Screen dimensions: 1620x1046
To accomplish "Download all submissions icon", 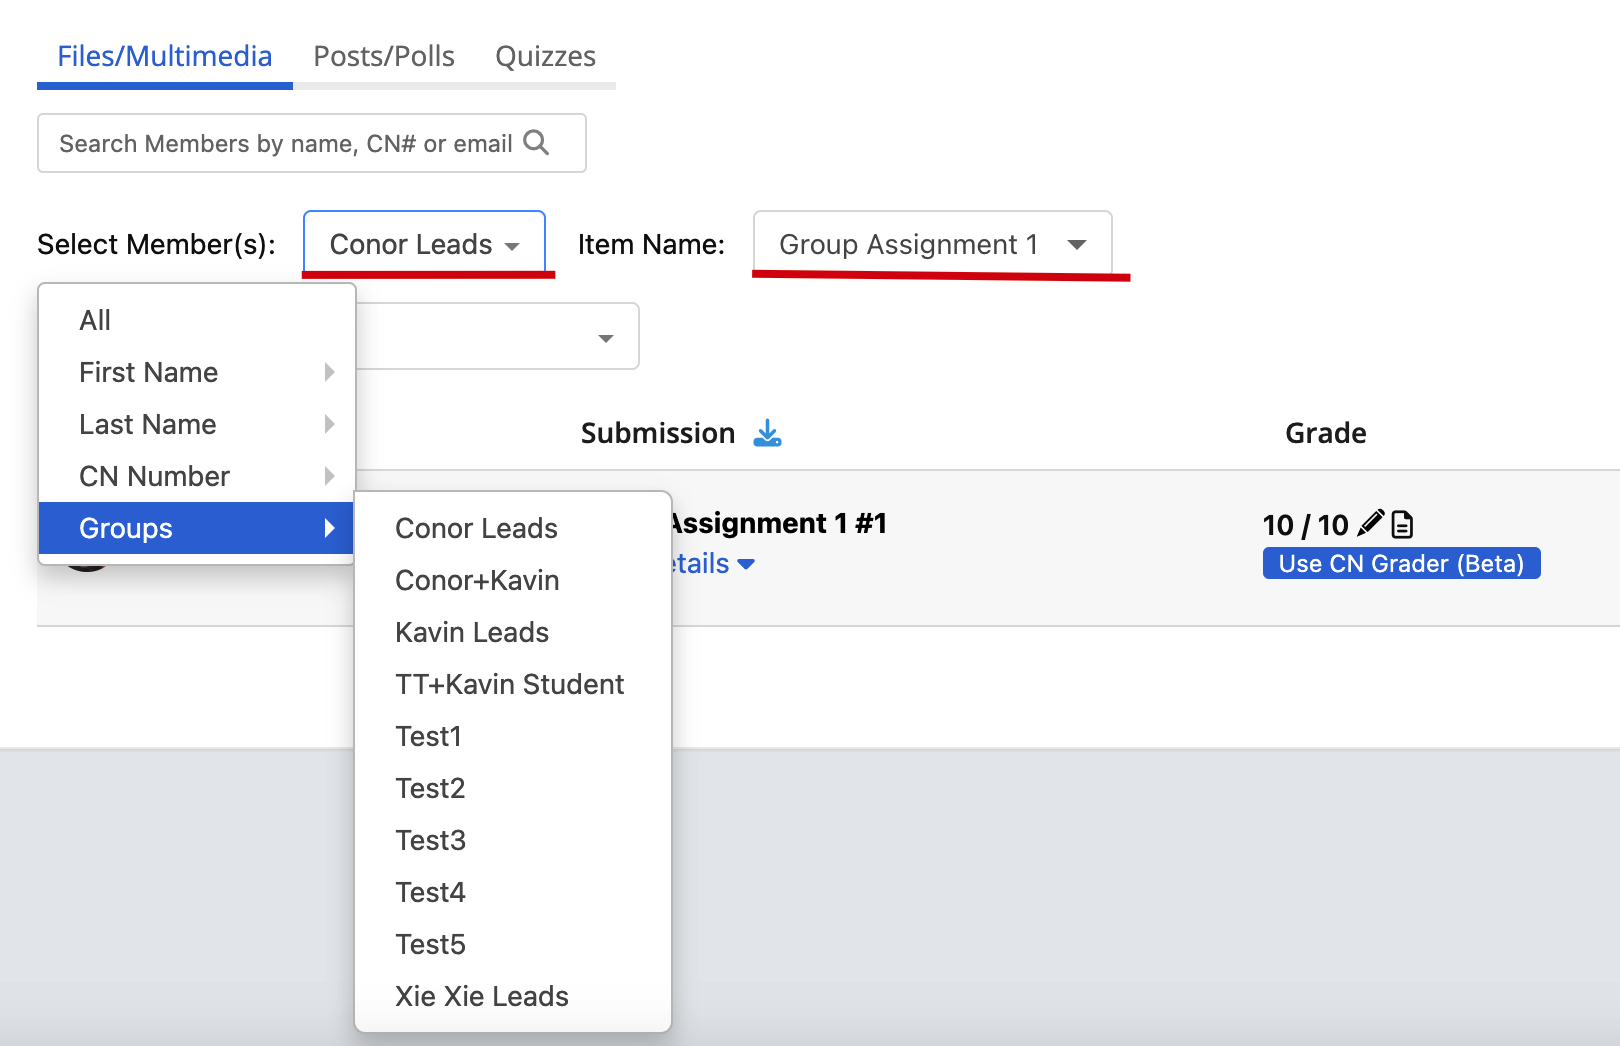I will (x=767, y=433).
